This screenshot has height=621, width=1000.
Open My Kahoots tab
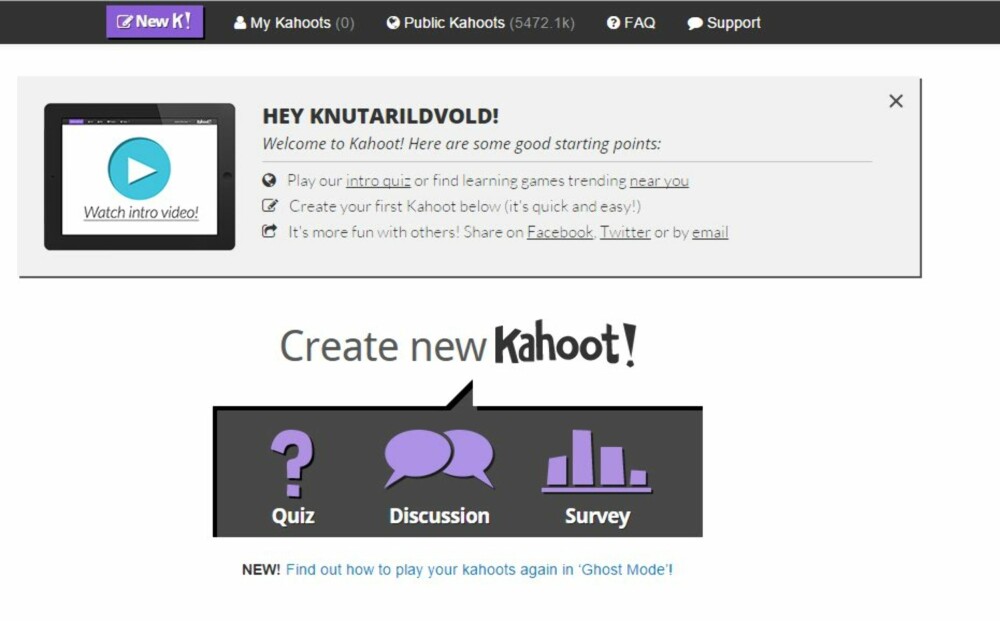294,23
